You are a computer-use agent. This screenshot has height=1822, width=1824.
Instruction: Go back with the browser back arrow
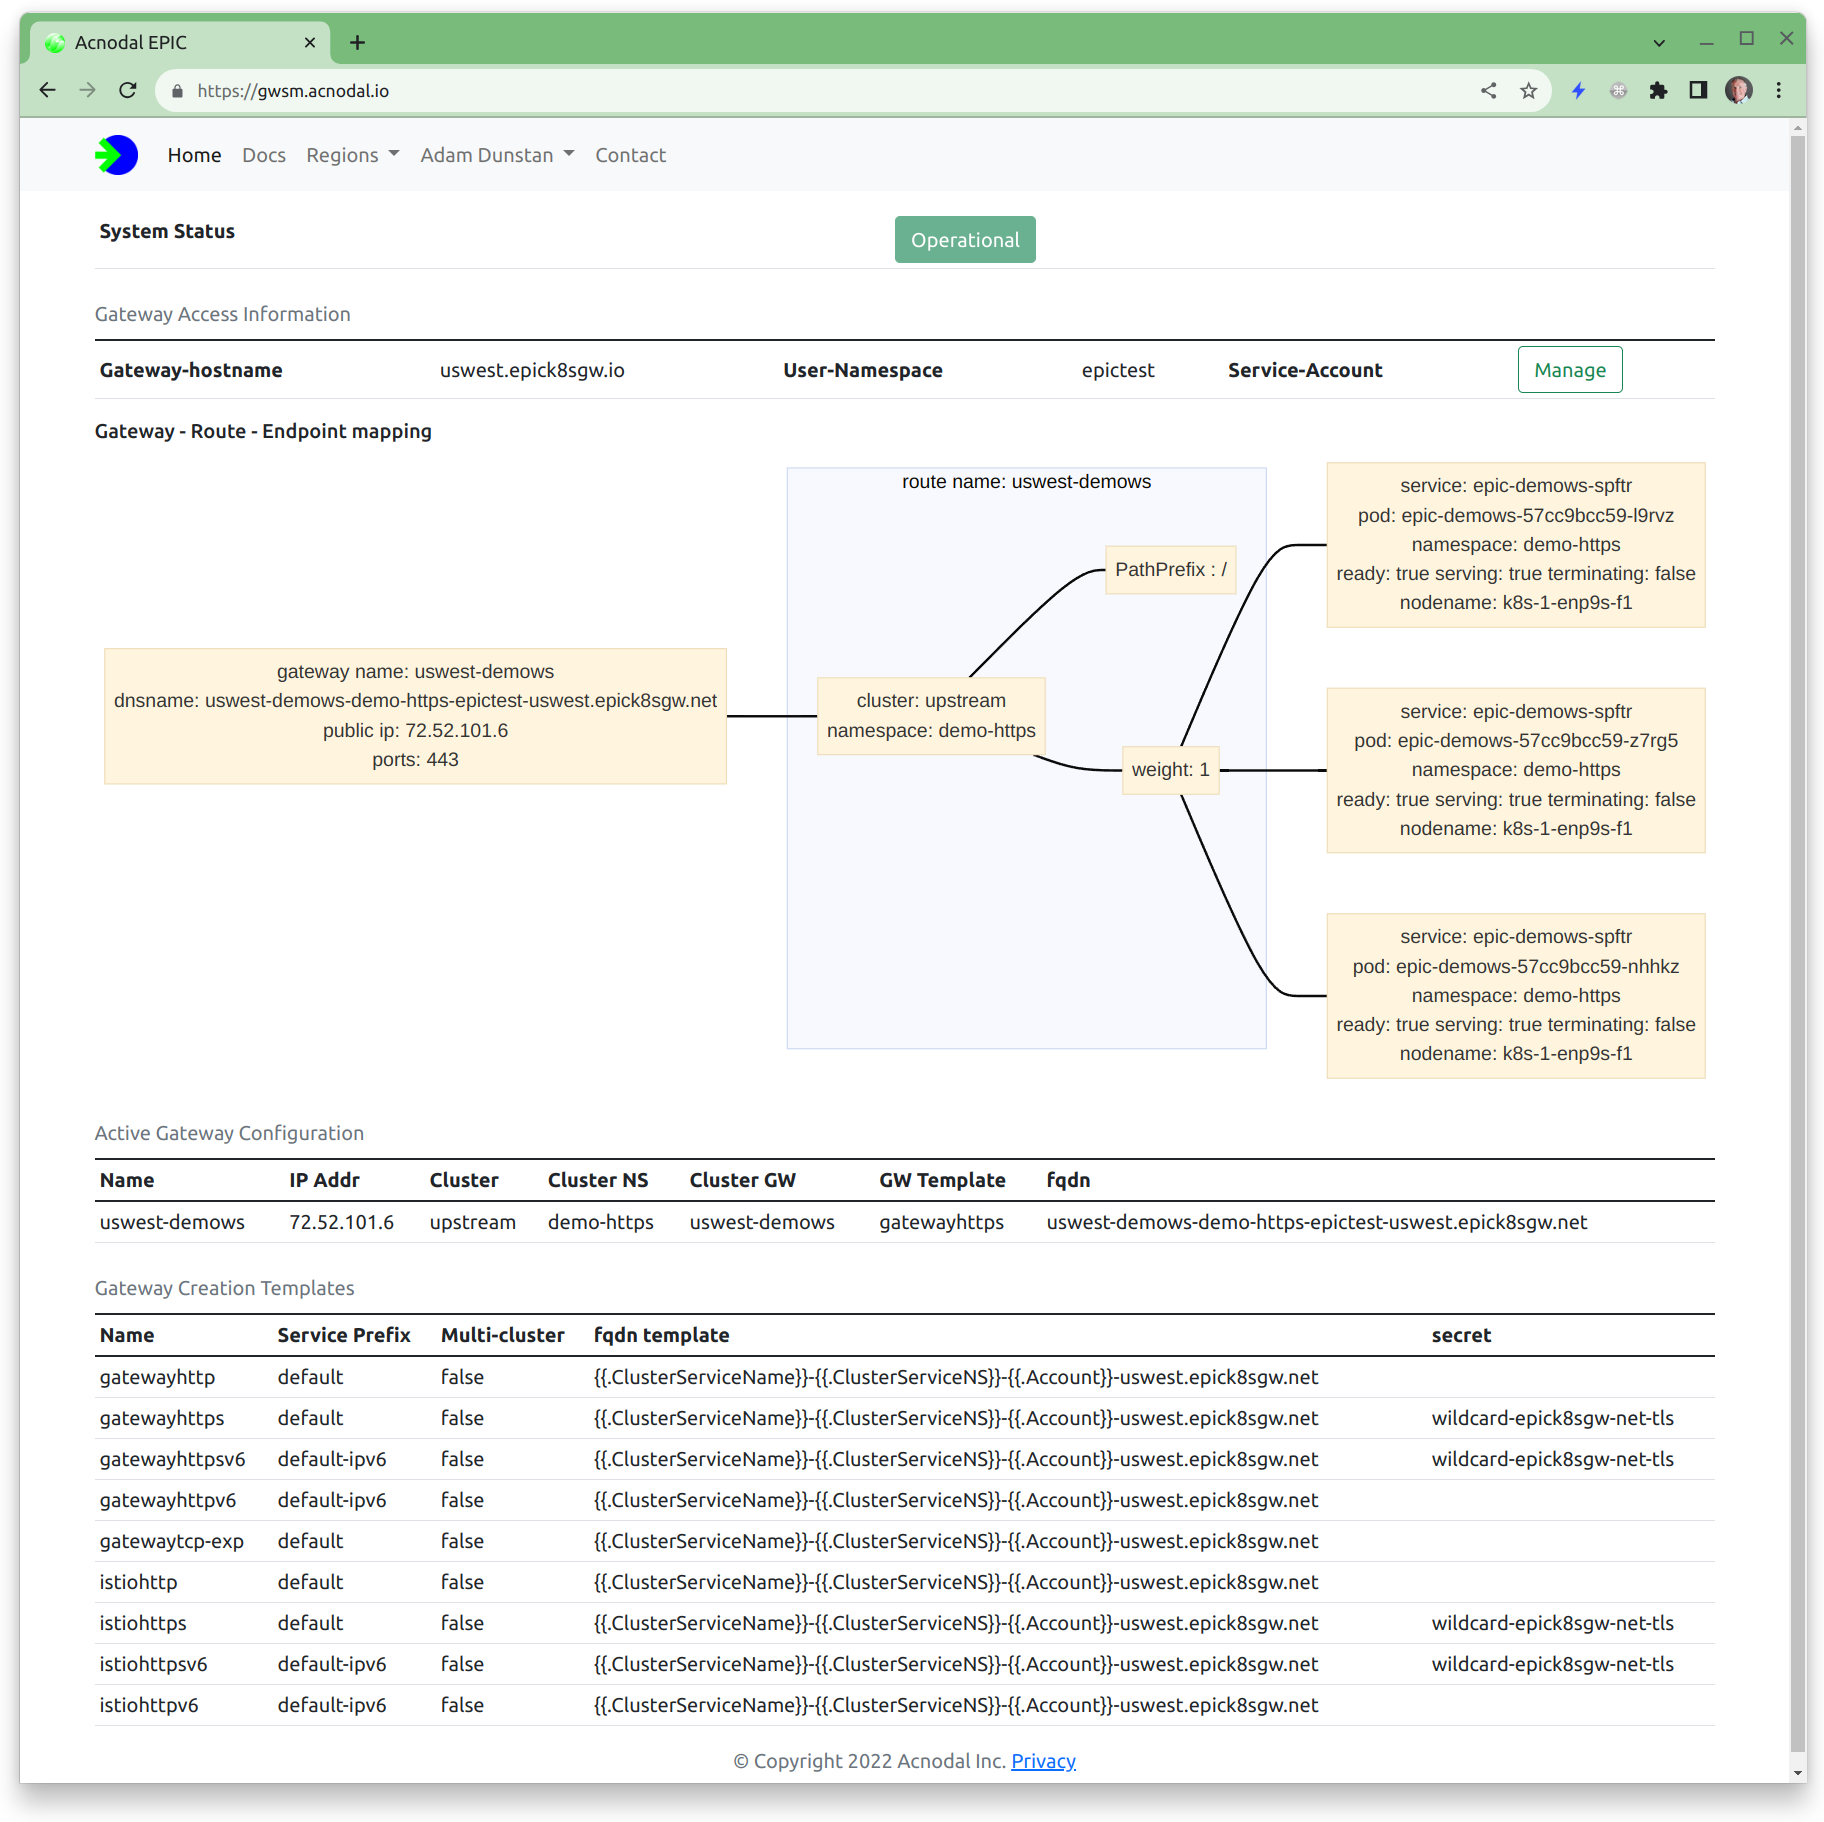[47, 90]
